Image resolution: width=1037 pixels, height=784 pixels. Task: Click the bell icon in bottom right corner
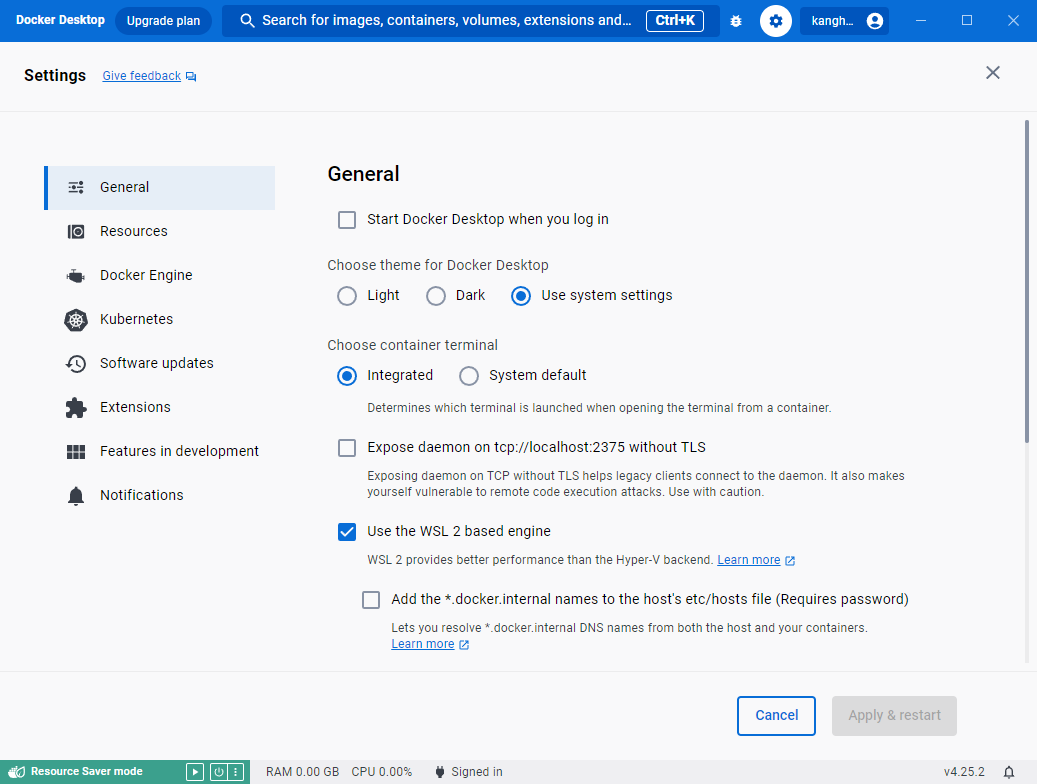click(x=1009, y=772)
